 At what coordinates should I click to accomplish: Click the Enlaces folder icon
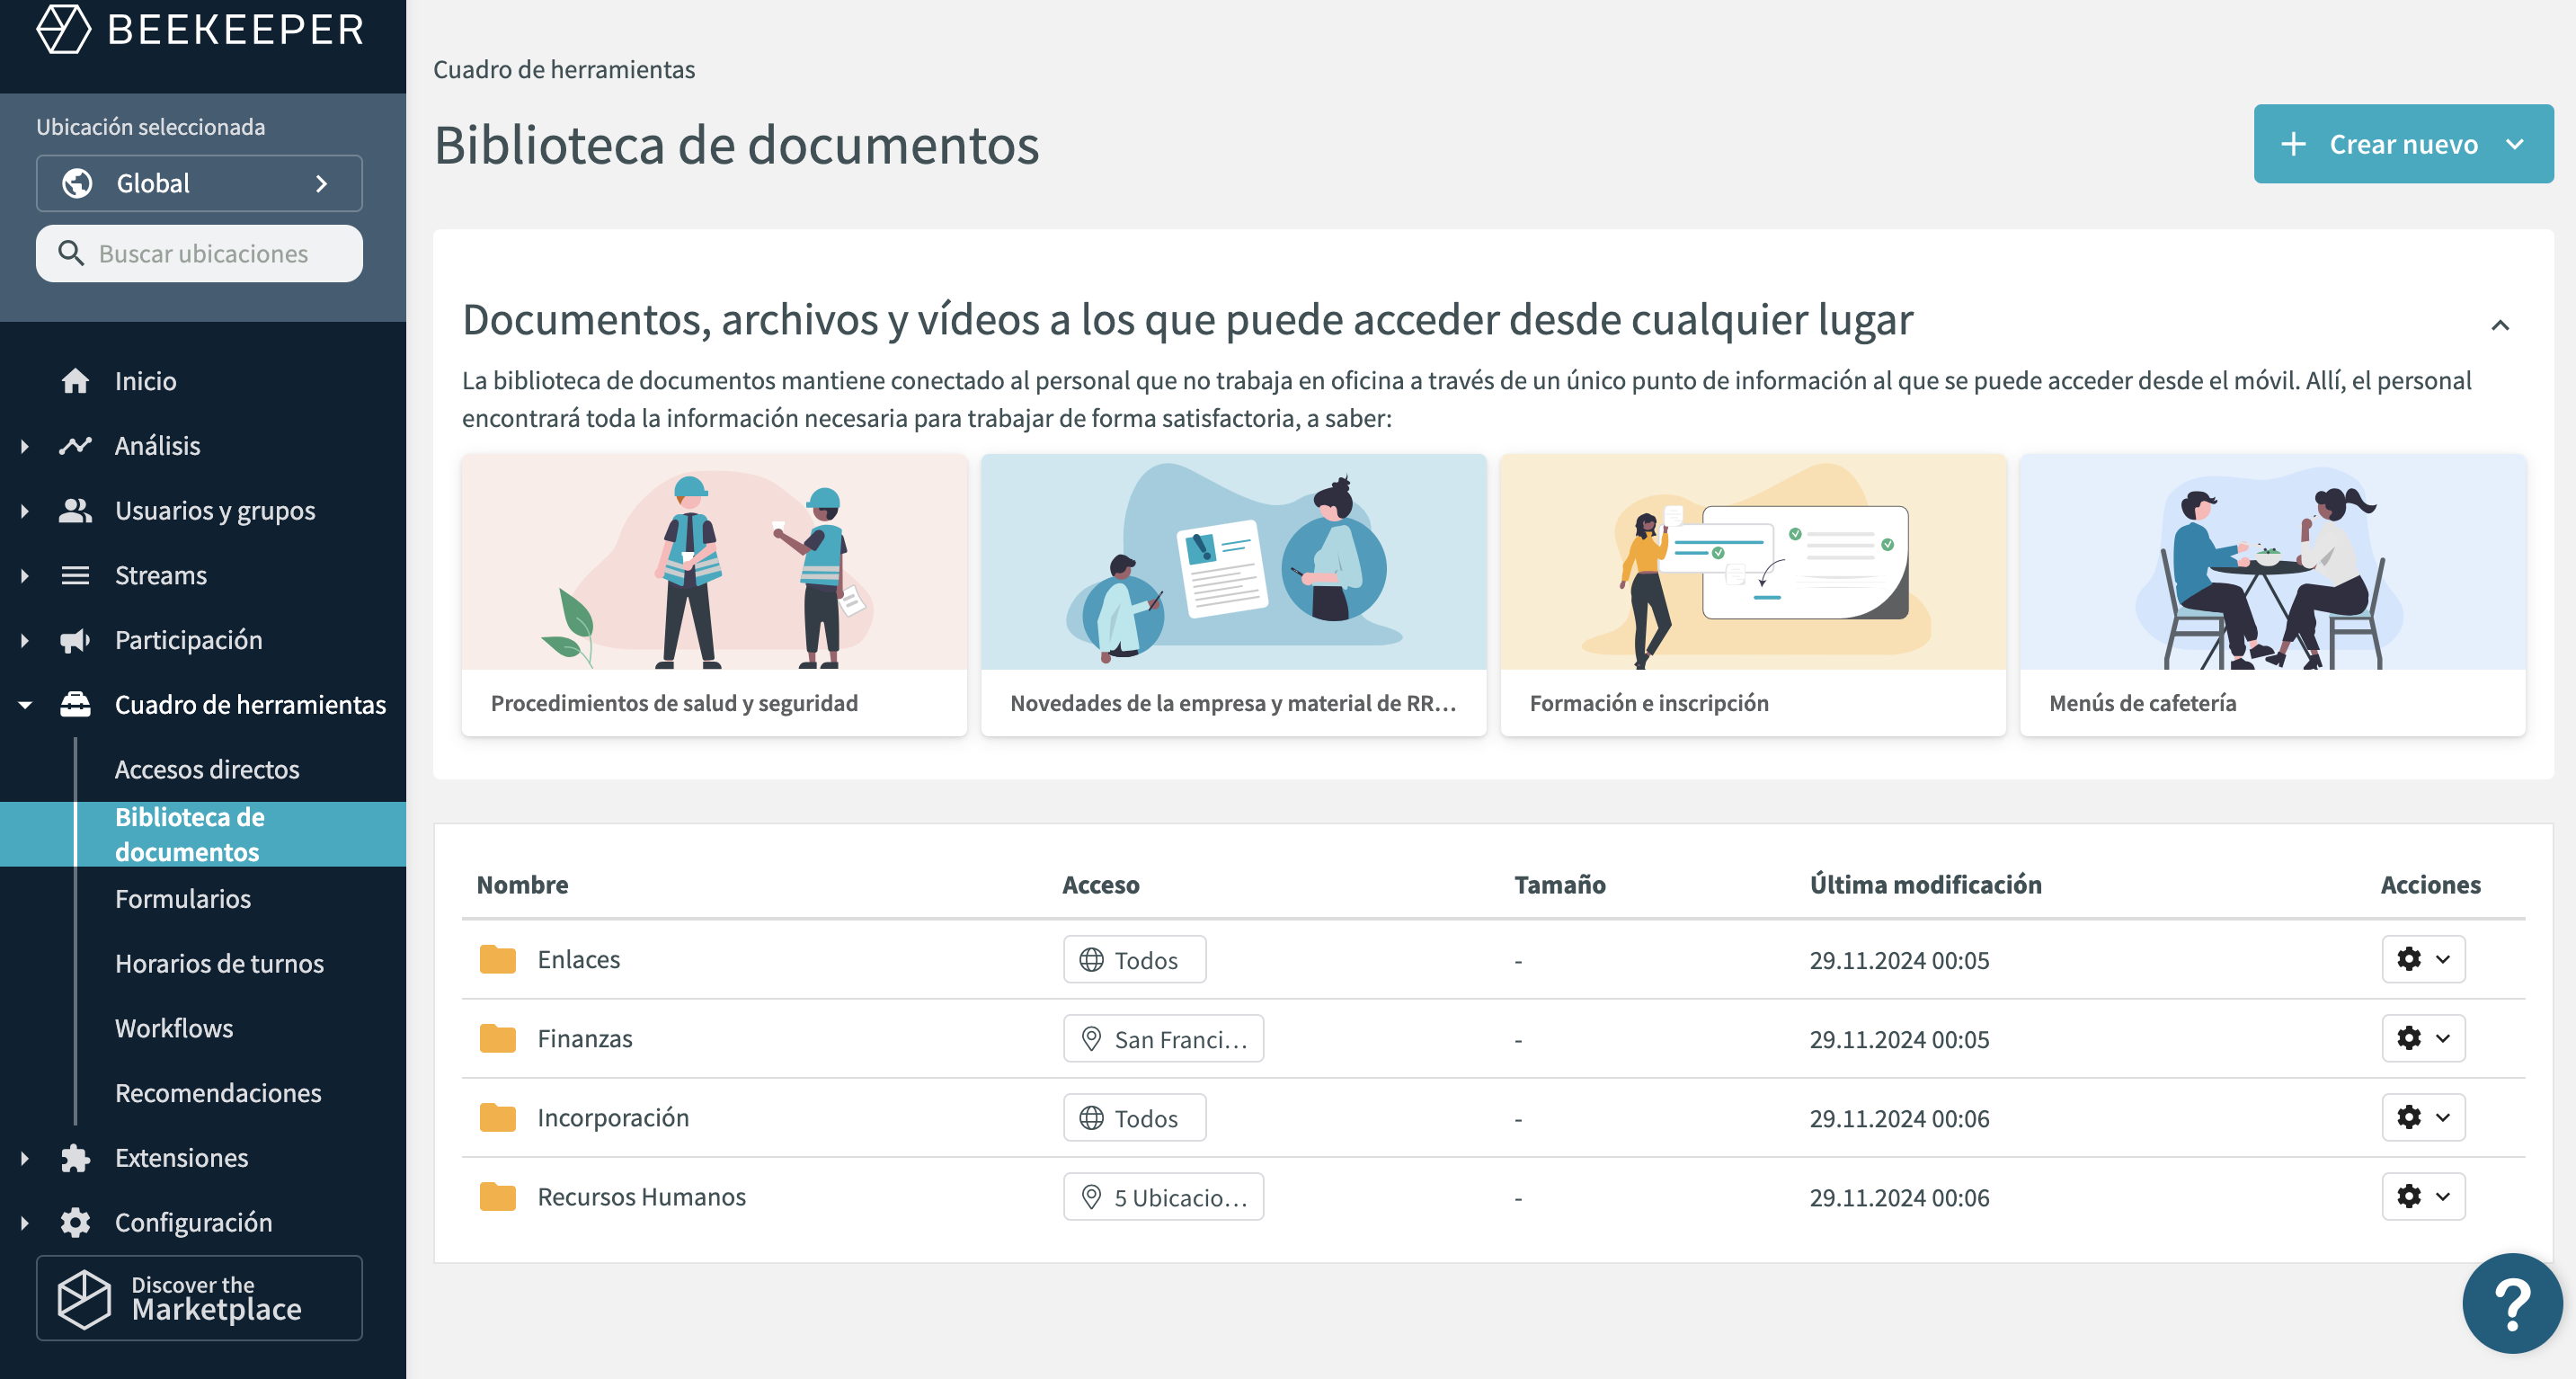click(x=497, y=960)
